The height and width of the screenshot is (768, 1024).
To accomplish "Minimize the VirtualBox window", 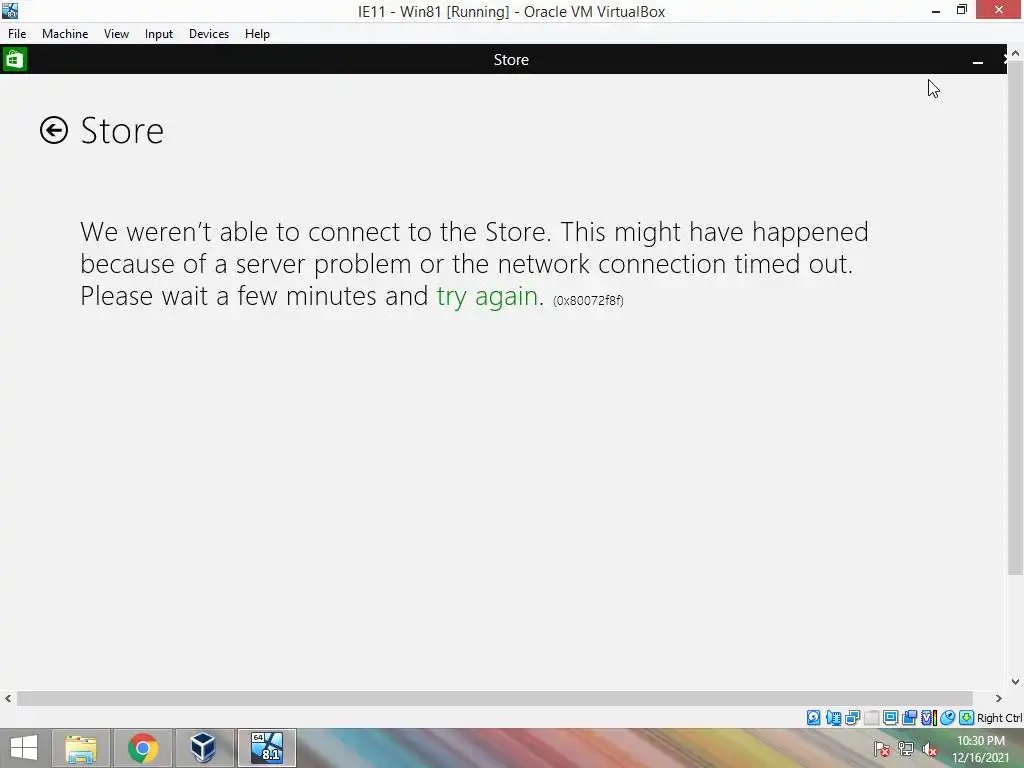I will pyautogui.click(x=936, y=10).
